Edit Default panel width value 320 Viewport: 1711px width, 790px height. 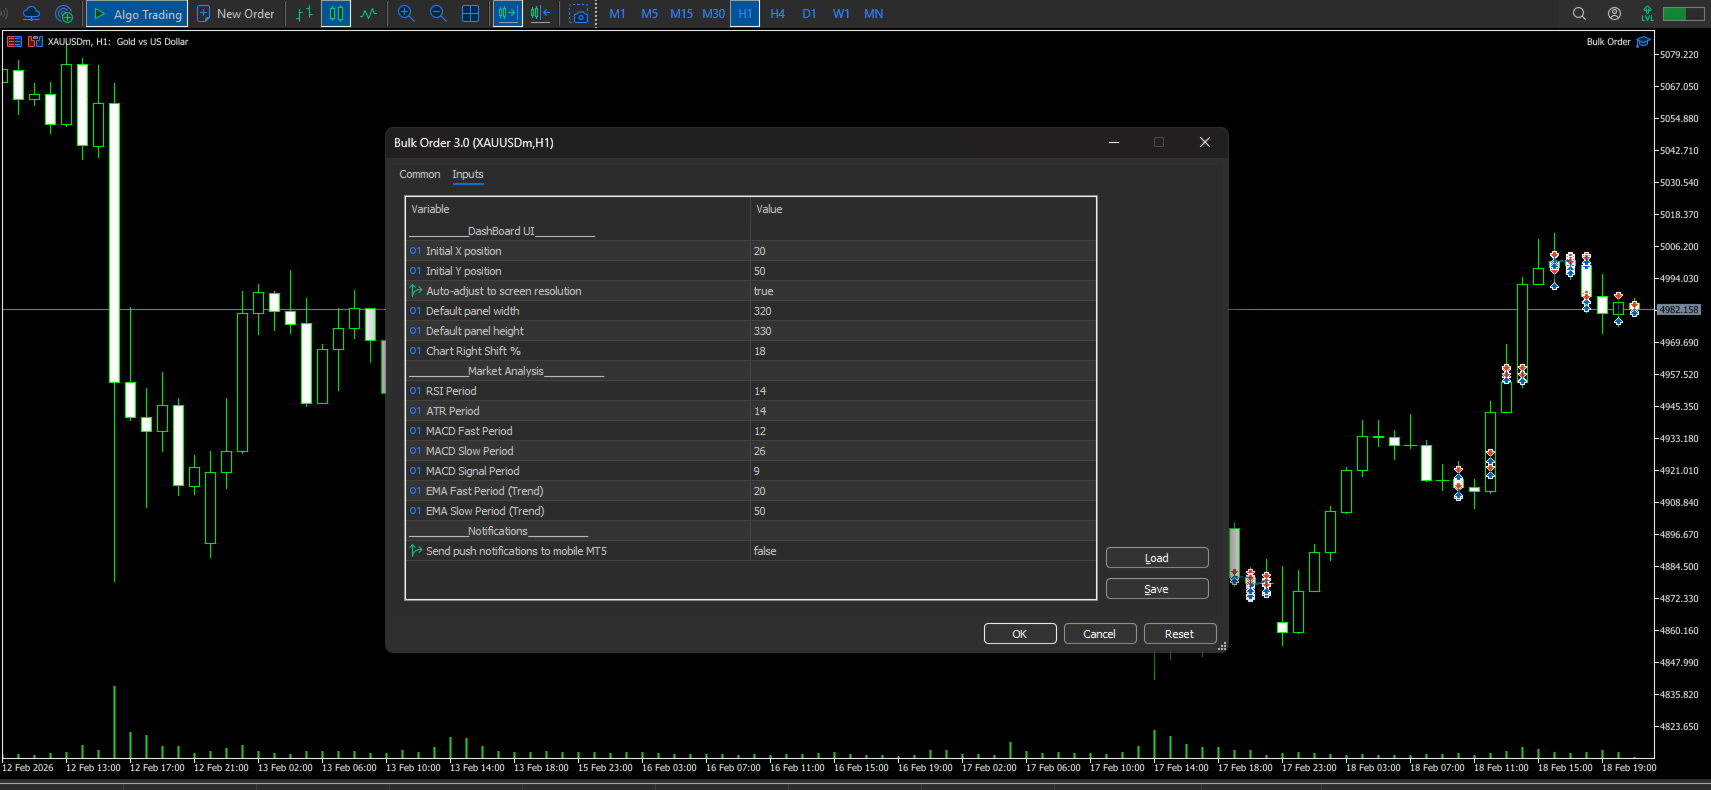(x=923, y=311)
